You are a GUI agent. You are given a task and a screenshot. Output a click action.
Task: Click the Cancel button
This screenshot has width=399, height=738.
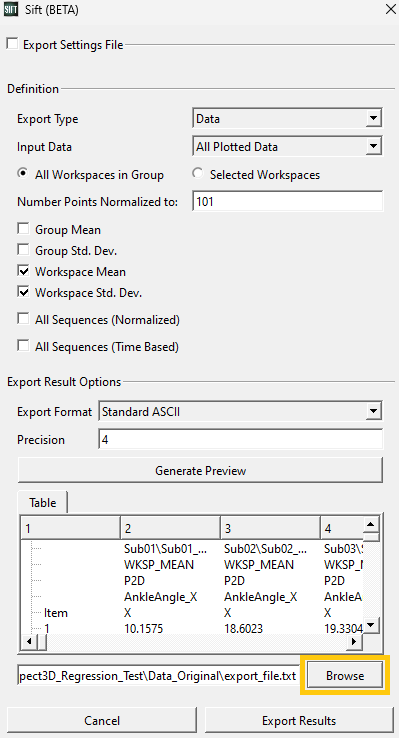102,721
